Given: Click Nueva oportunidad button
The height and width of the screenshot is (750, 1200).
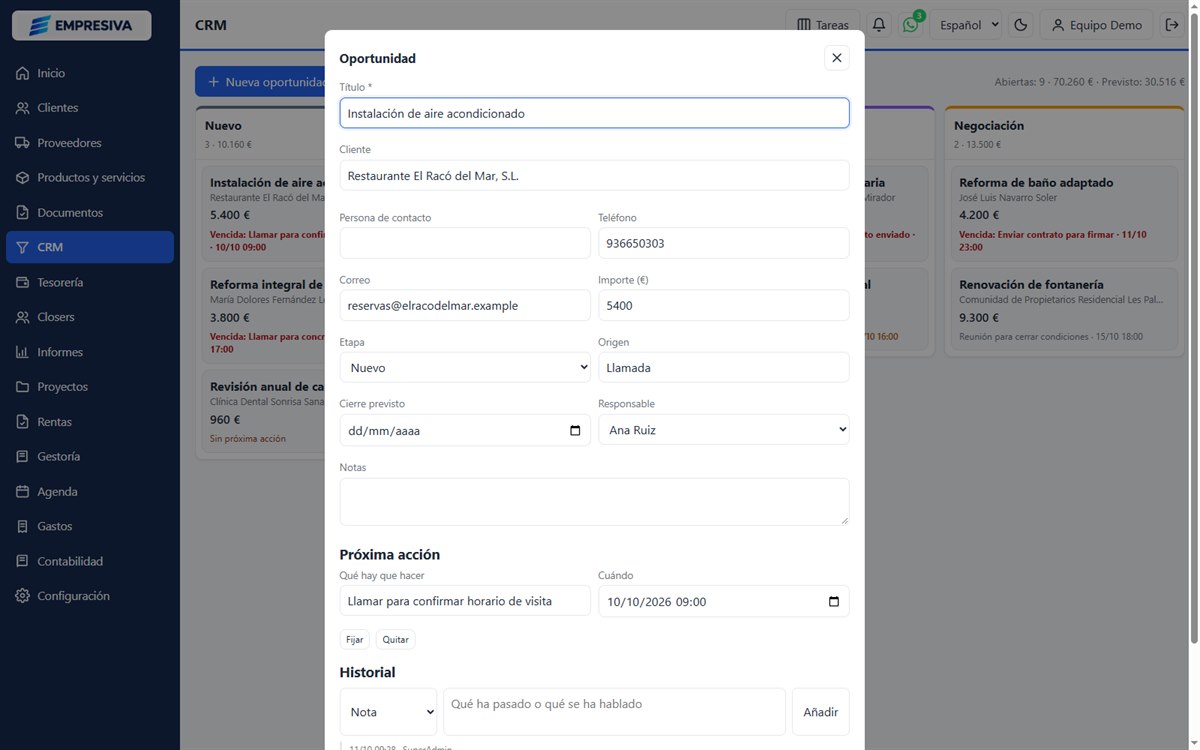Looking at the screenshot, I should [260, 82].
